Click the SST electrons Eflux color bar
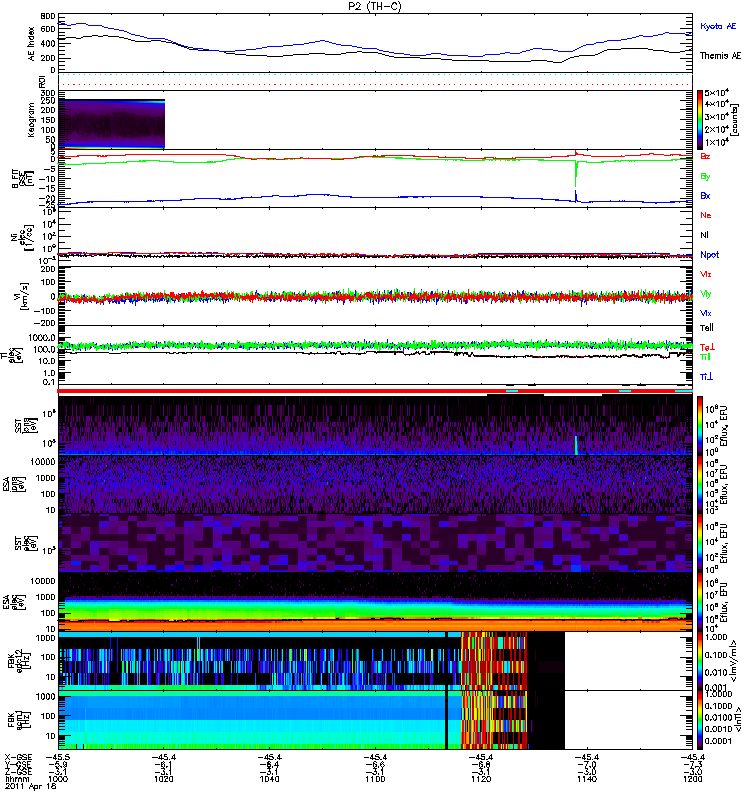The height and width of the screenshot is (800, 750). pos(700,543)
